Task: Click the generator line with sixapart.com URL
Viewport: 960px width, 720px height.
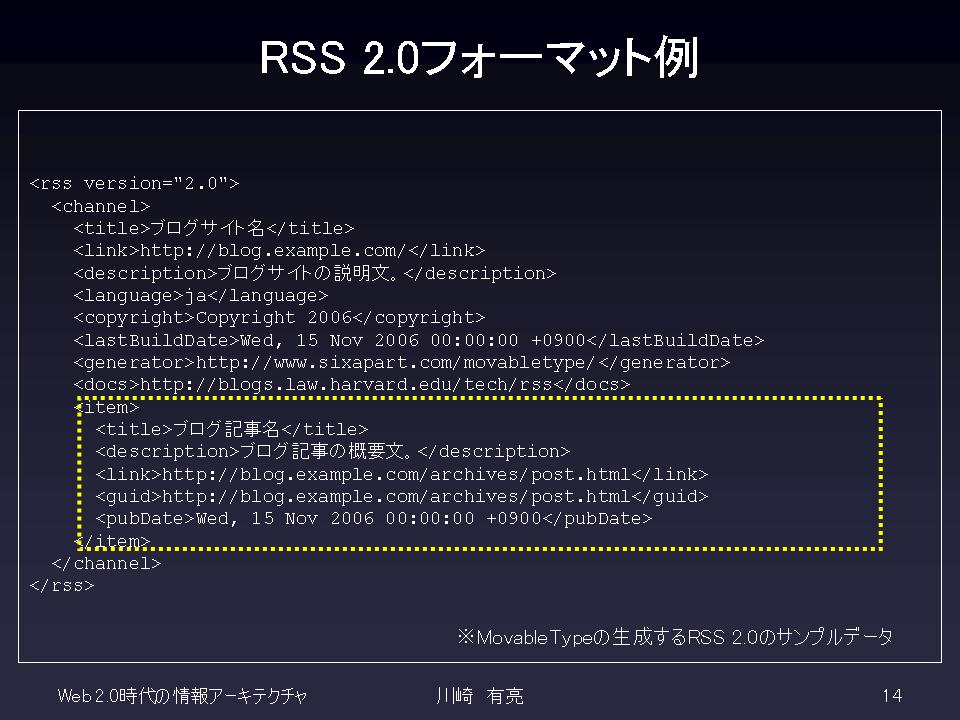Action: [402, 362]
